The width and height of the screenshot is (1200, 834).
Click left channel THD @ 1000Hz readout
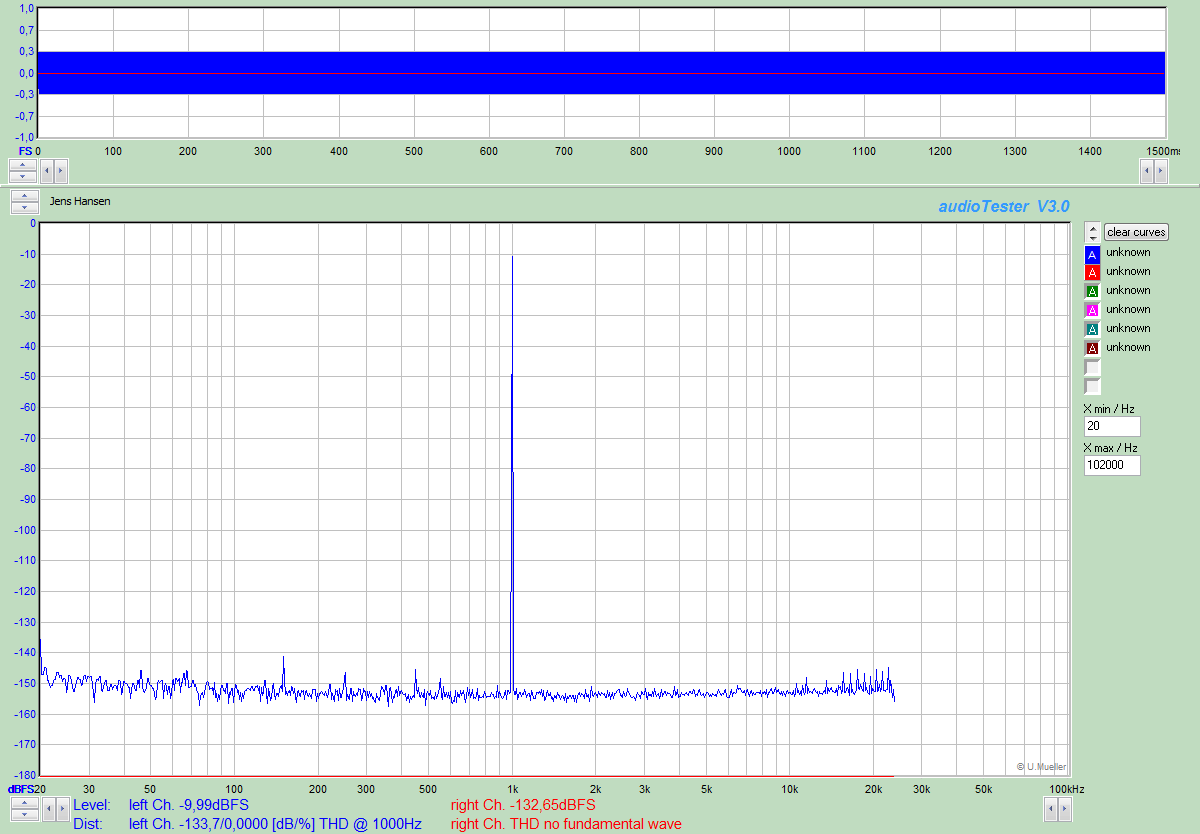pyautogui.click(x=275, y=825)
